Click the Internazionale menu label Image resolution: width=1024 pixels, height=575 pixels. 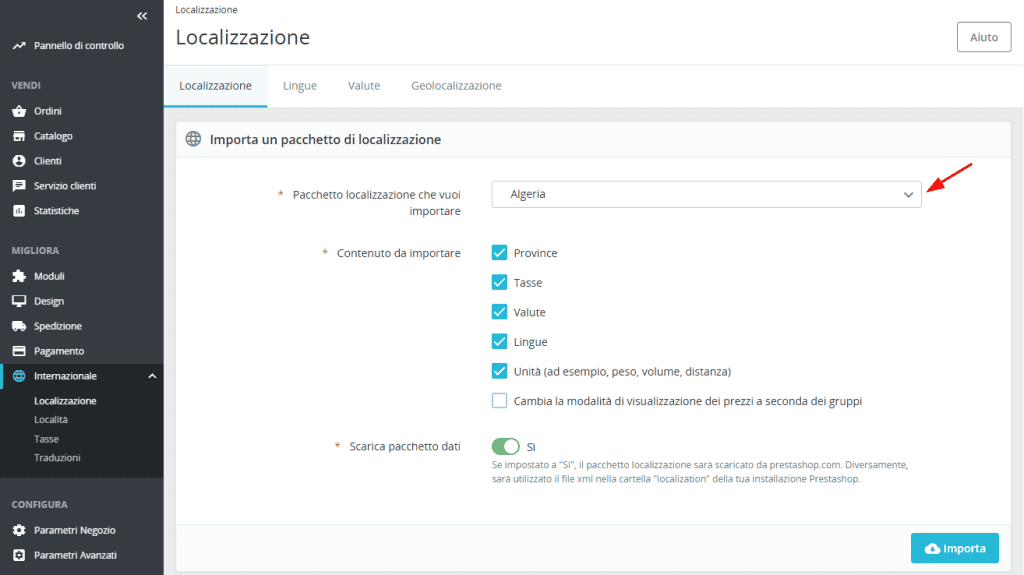pos(65,376)
